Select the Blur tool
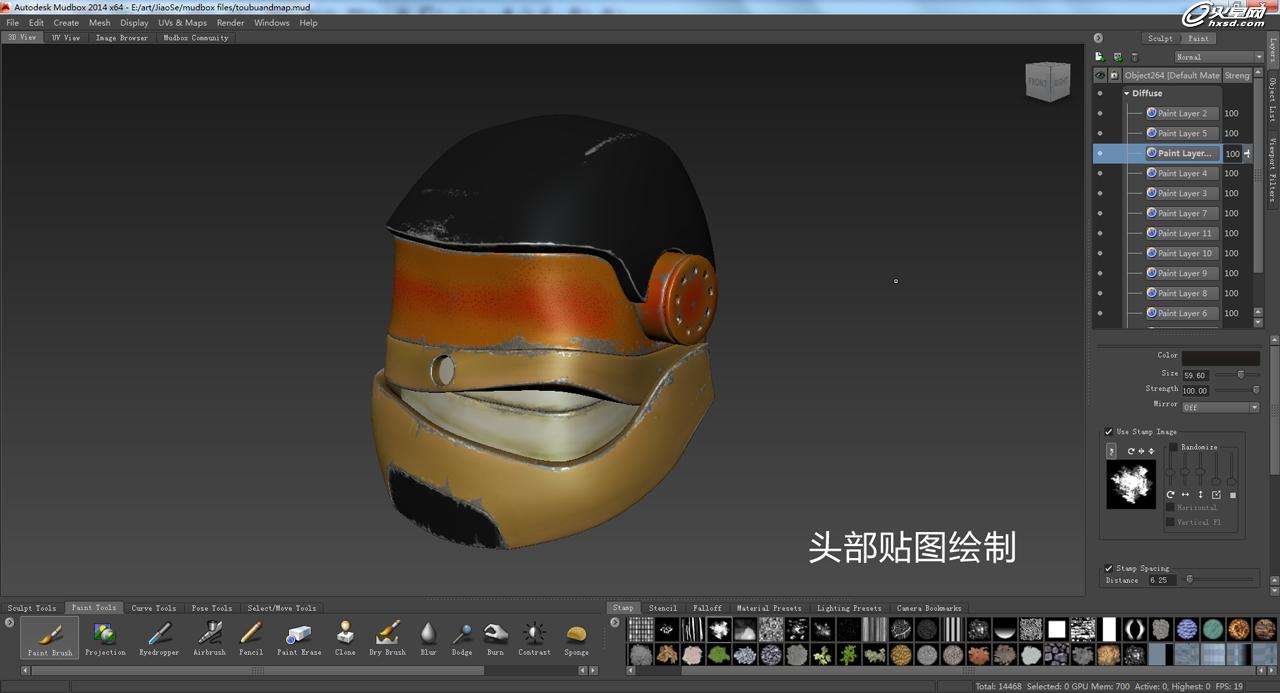The image size is (1280, 693). pos(428,637)
